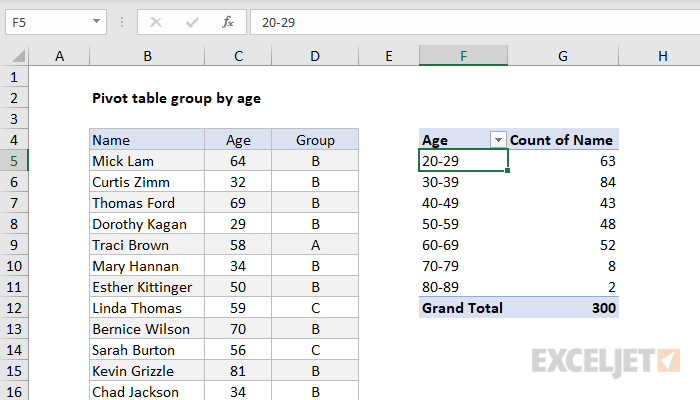Select row 9 header
Image resolution: width=700 pixels, height=400 pixels.
click(14, 245)
